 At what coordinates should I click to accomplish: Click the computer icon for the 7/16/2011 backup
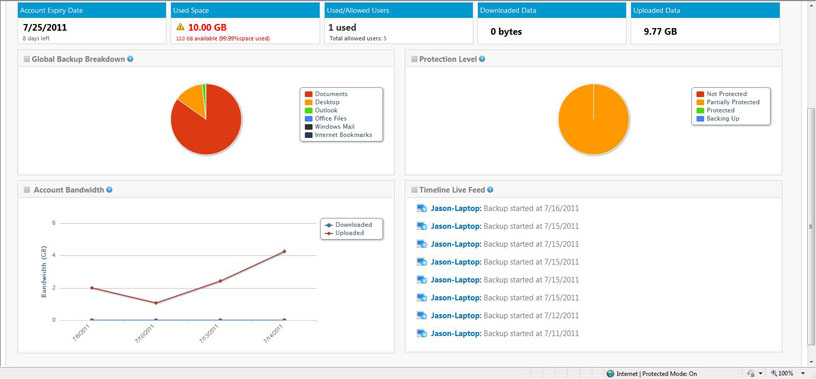coord(422,208)
